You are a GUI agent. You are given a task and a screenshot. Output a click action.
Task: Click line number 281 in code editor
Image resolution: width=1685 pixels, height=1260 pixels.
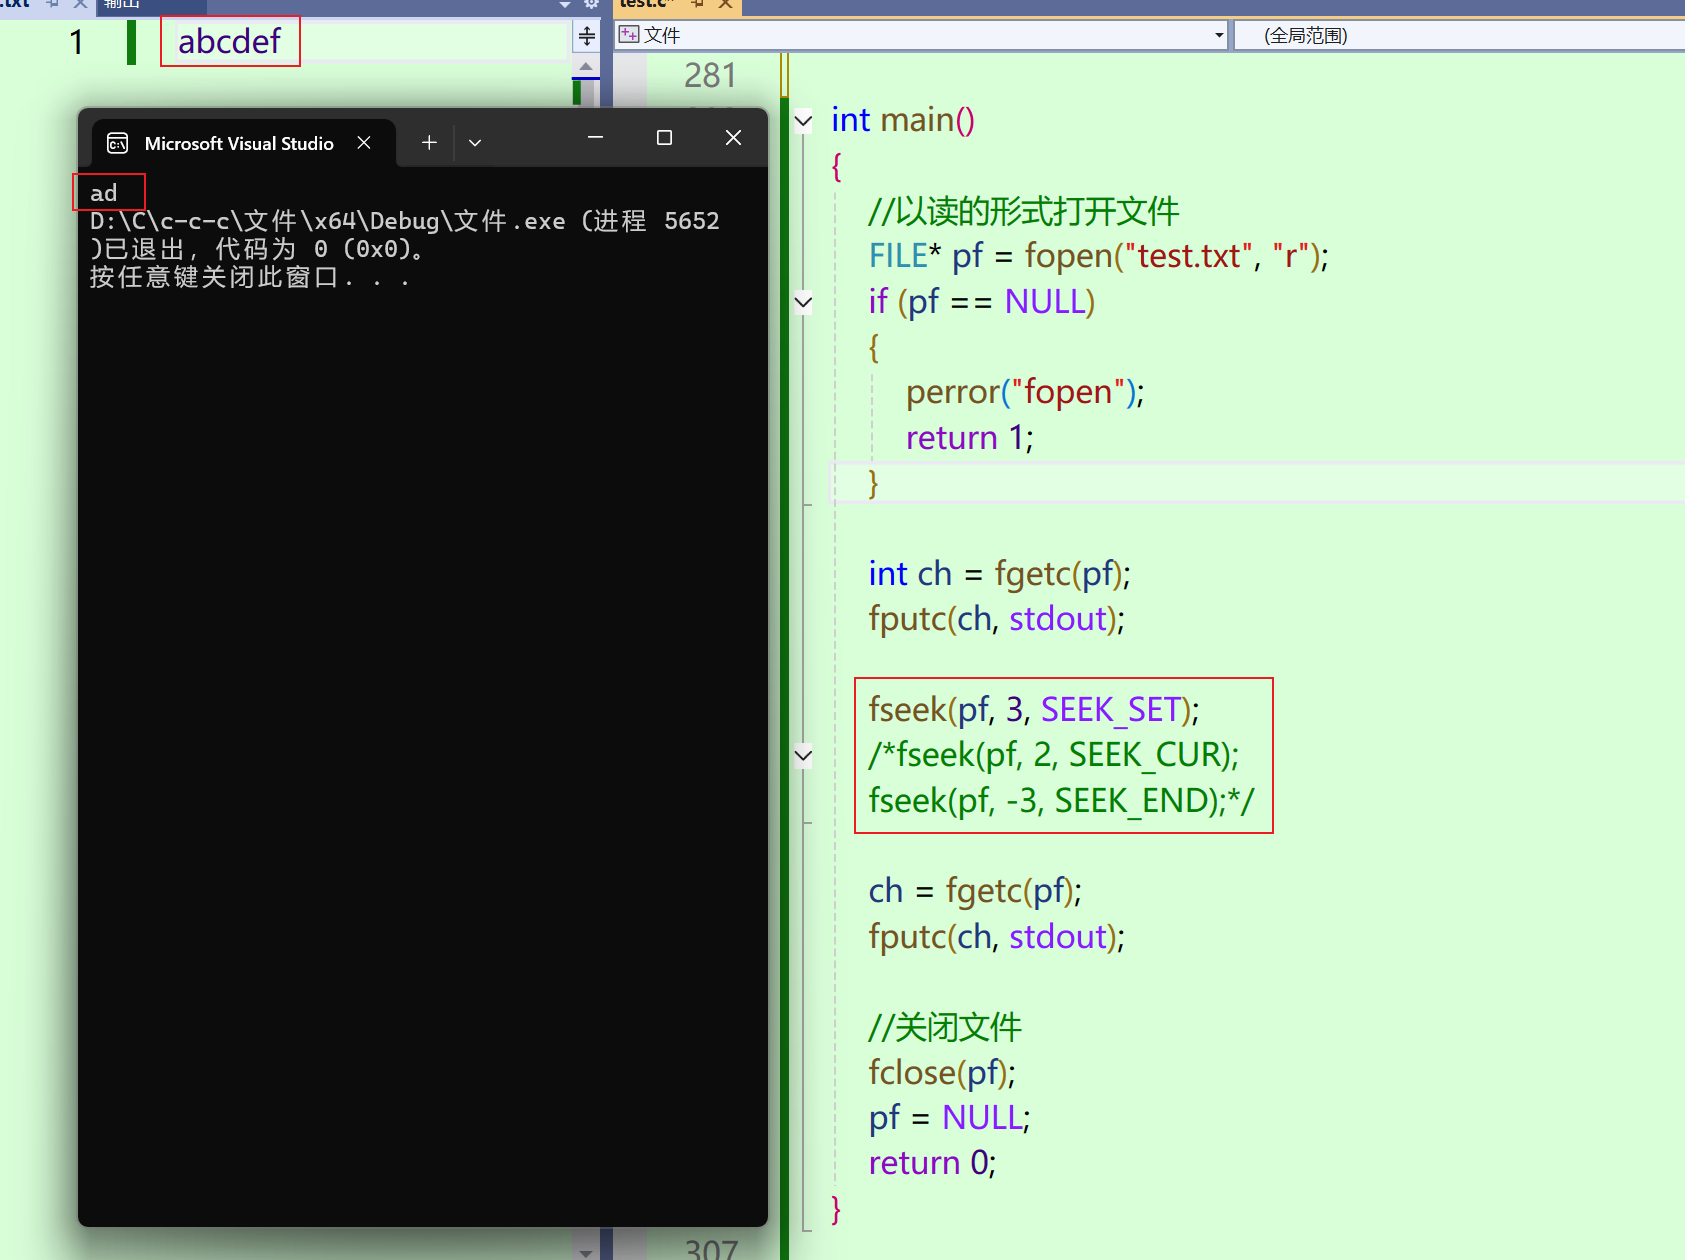710,76
